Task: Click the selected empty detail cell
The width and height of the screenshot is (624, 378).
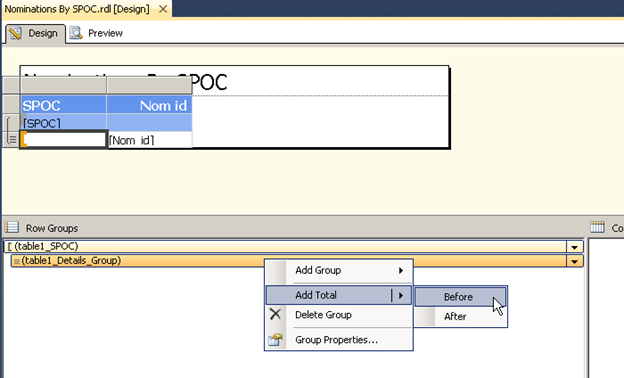Action: [64, 140]
